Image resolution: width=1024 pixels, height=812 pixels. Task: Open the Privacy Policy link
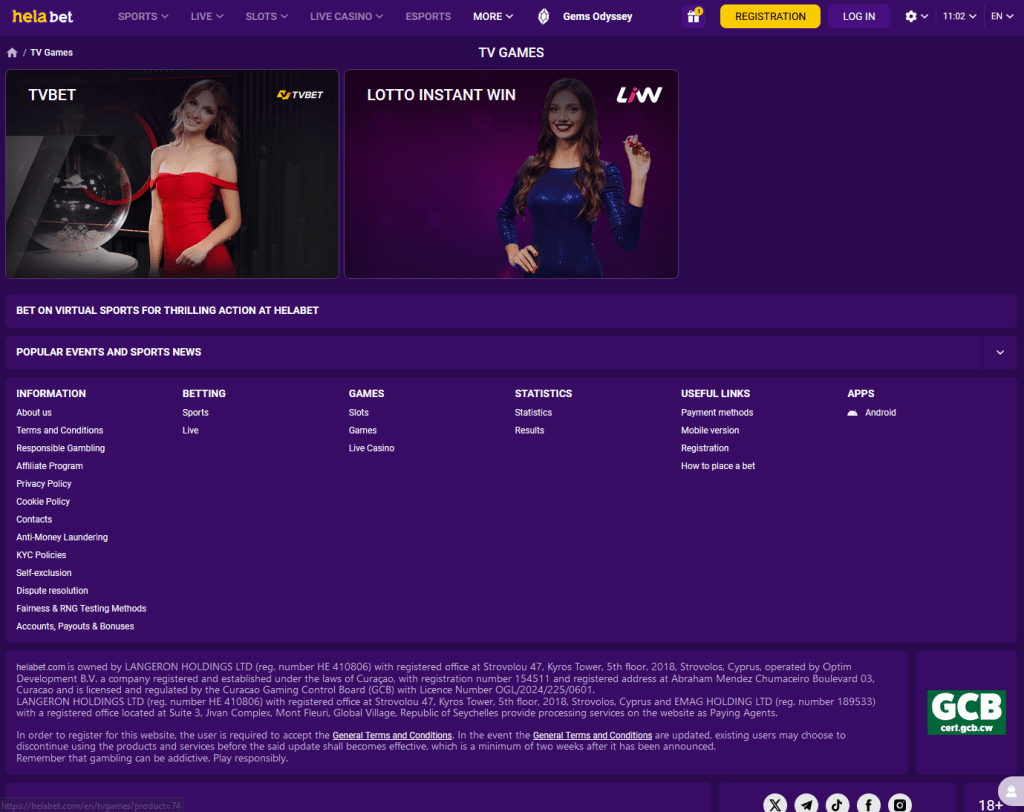pos(44,484)
